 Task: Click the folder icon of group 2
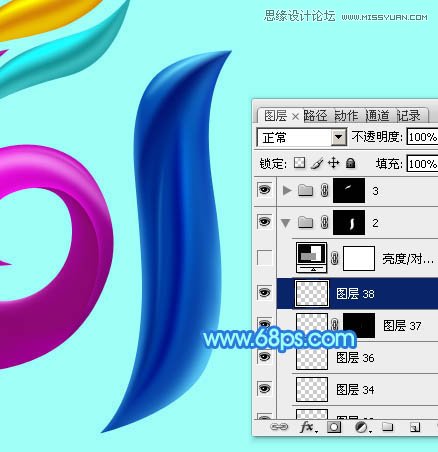[305, 222]
